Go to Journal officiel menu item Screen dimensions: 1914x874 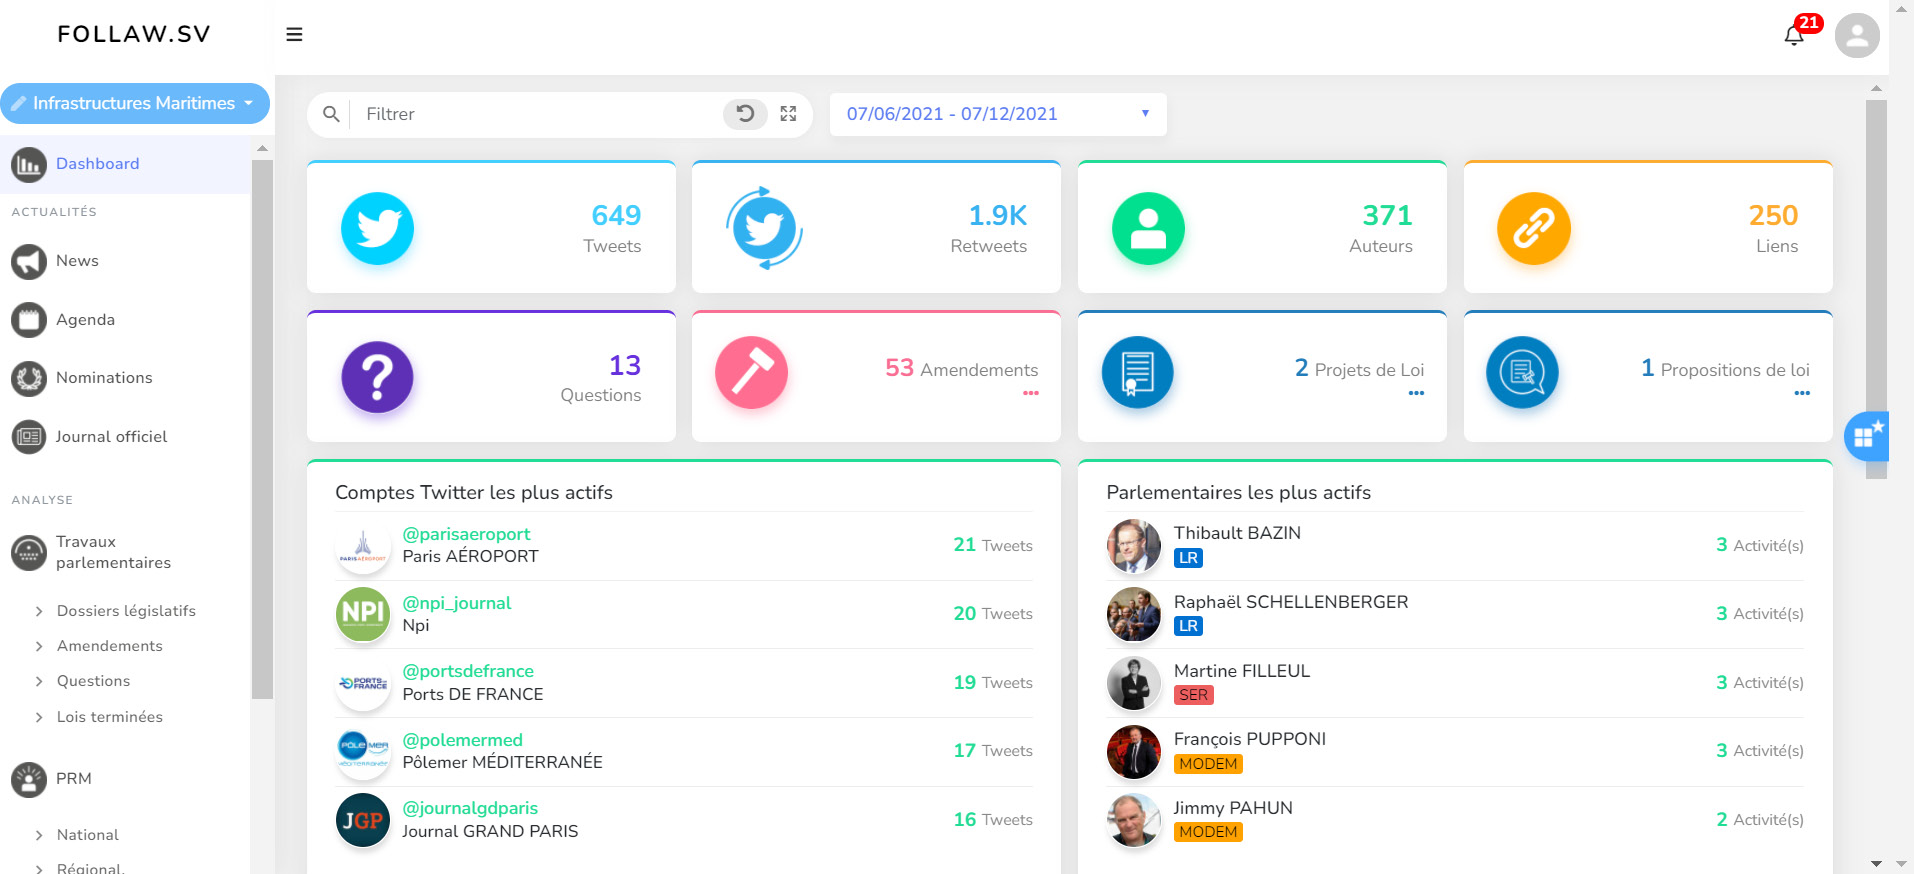pos(111,437)
